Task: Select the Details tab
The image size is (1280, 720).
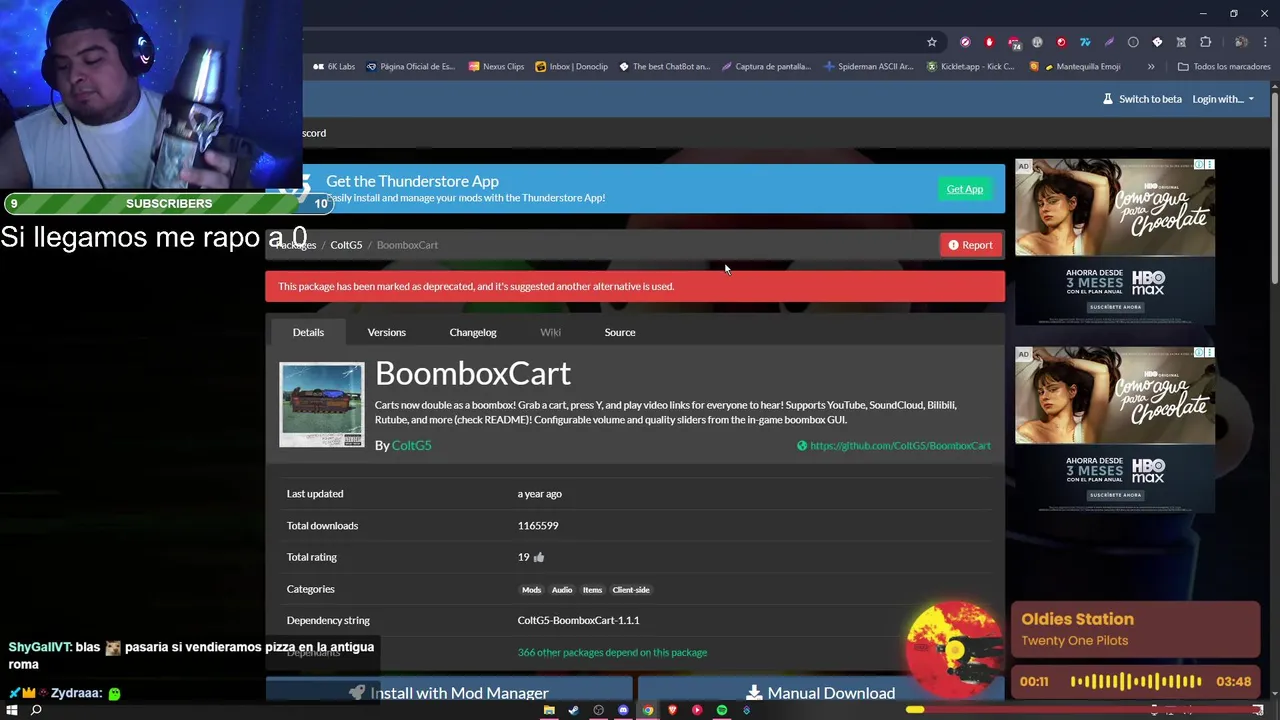Action: pyautogui.click(x=308, y=332)
